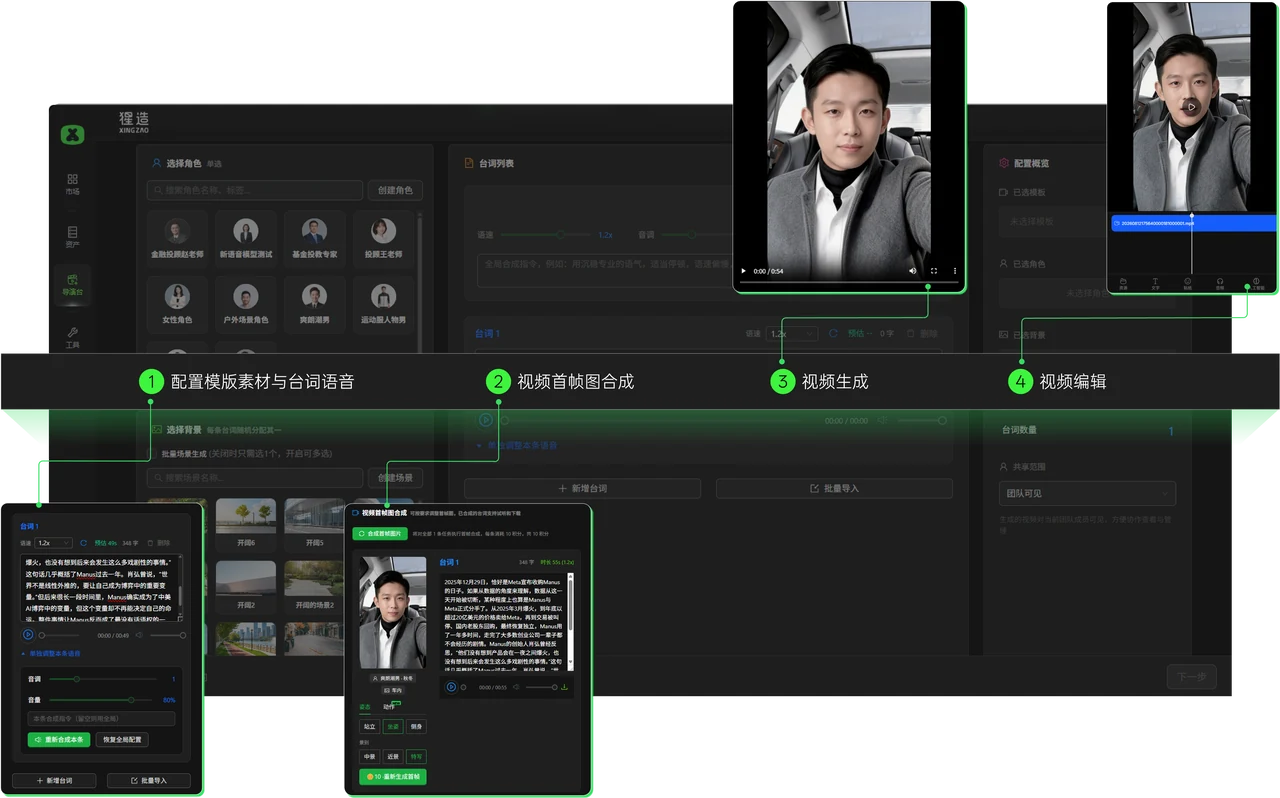1280x798 pixels.
Task: Click the download icon in the 首帧图 audio bar
Action: point(564,687)
